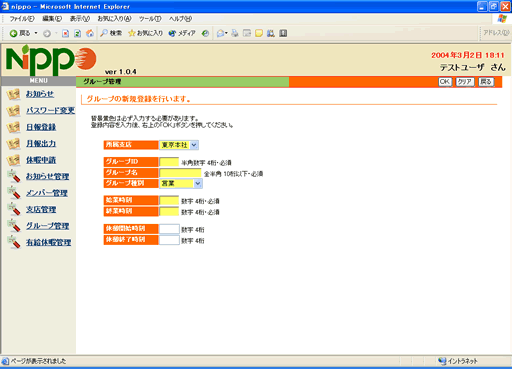Open the お知らせ link in sidebar
Viewport: 512px width, 369px height.
(40, 94)
